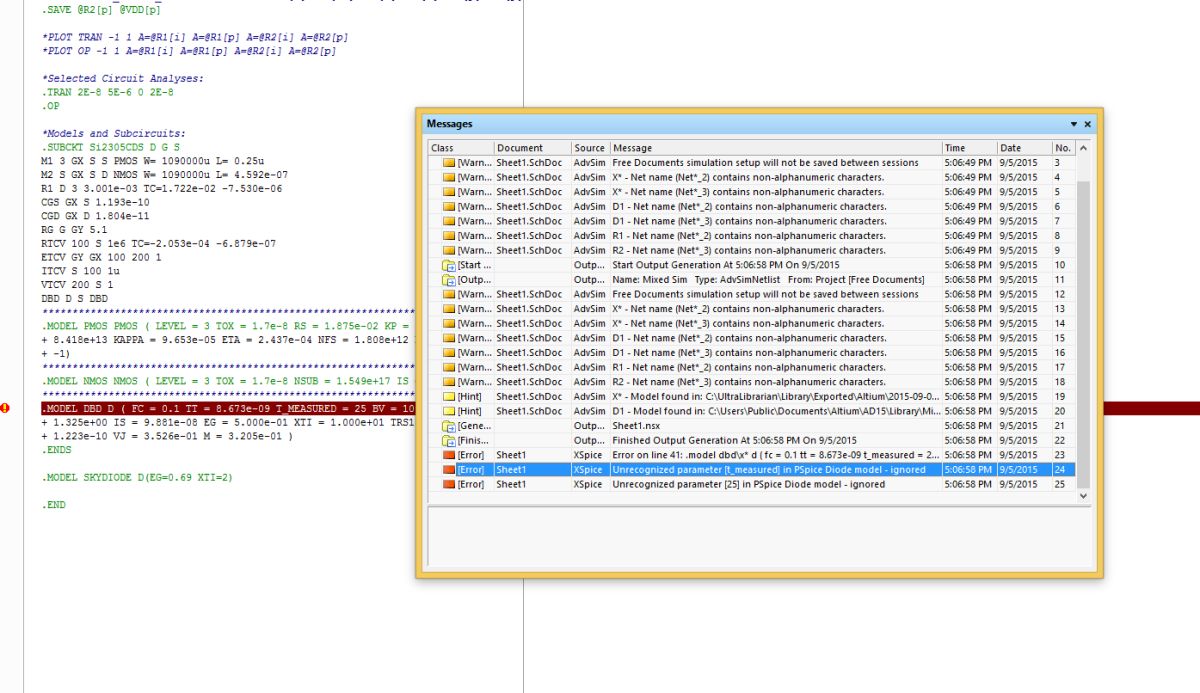The width and height of the screenshot is (1200, 693).
Task: Click the Messages list scroll up arrow
Action: [1084, 148]
